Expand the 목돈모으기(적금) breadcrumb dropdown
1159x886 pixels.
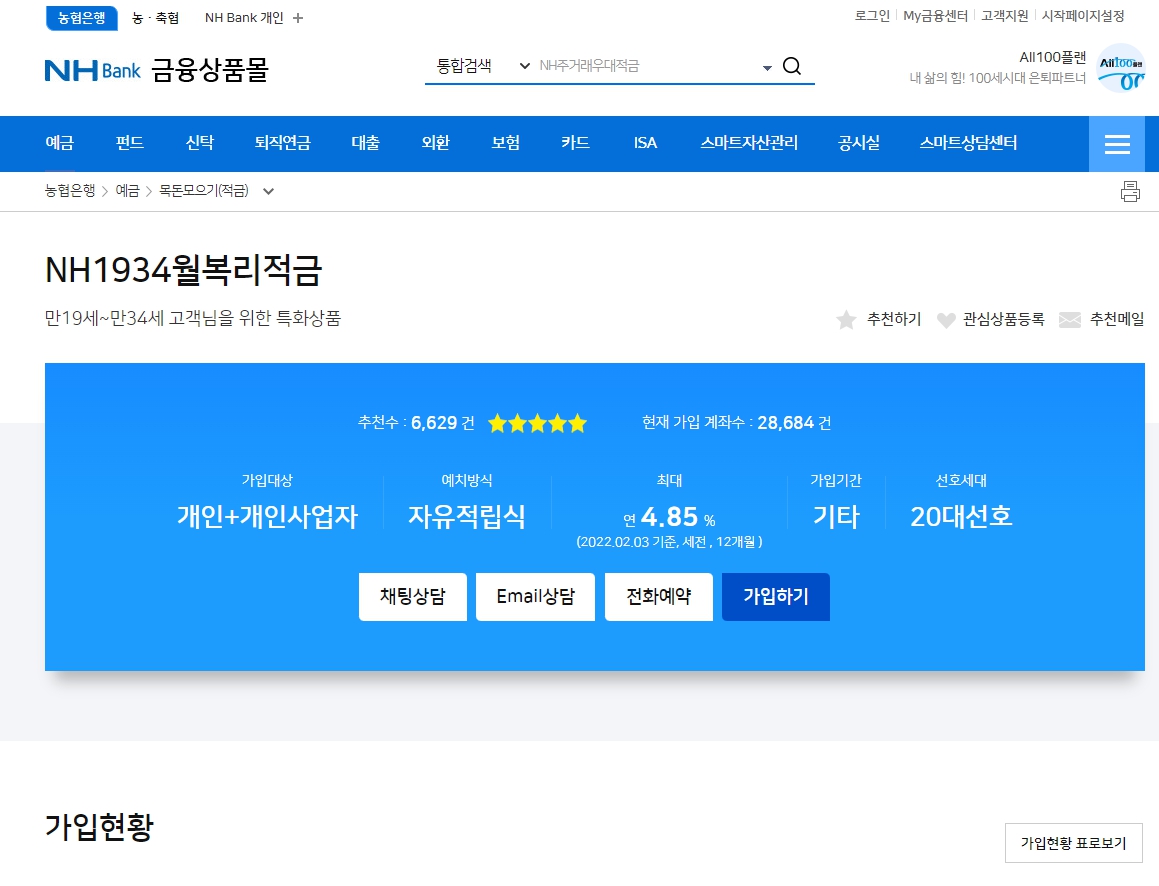pyautogui.click(x=268, y=191)
